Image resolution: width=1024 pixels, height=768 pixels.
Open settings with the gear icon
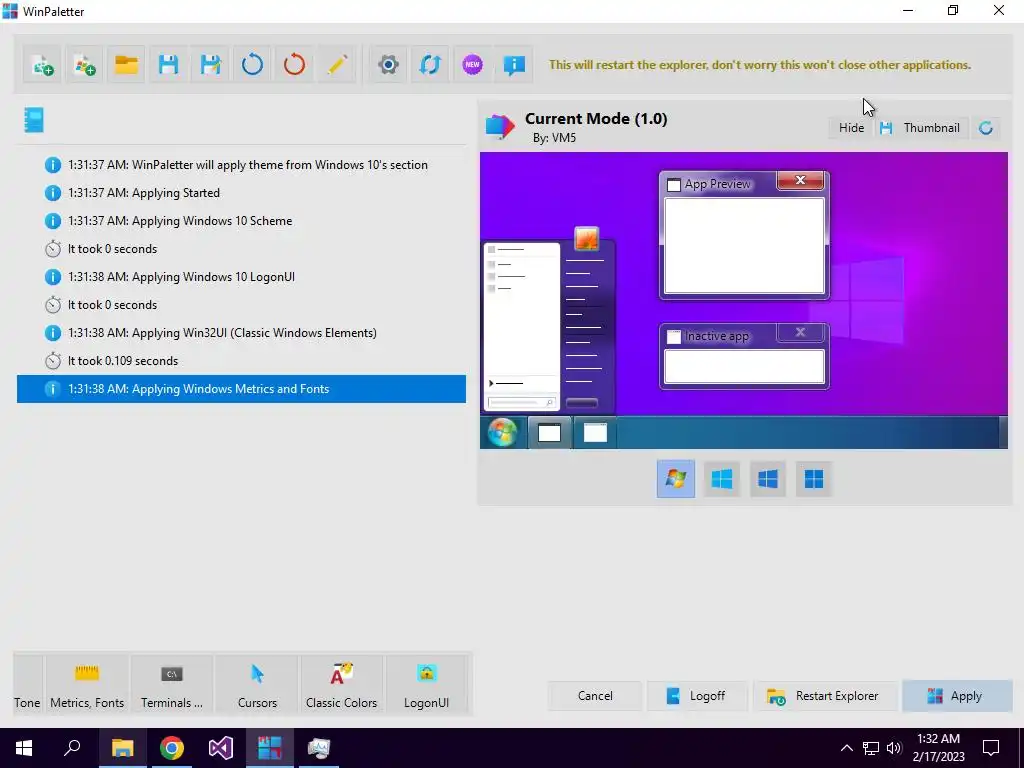[388, 65]
